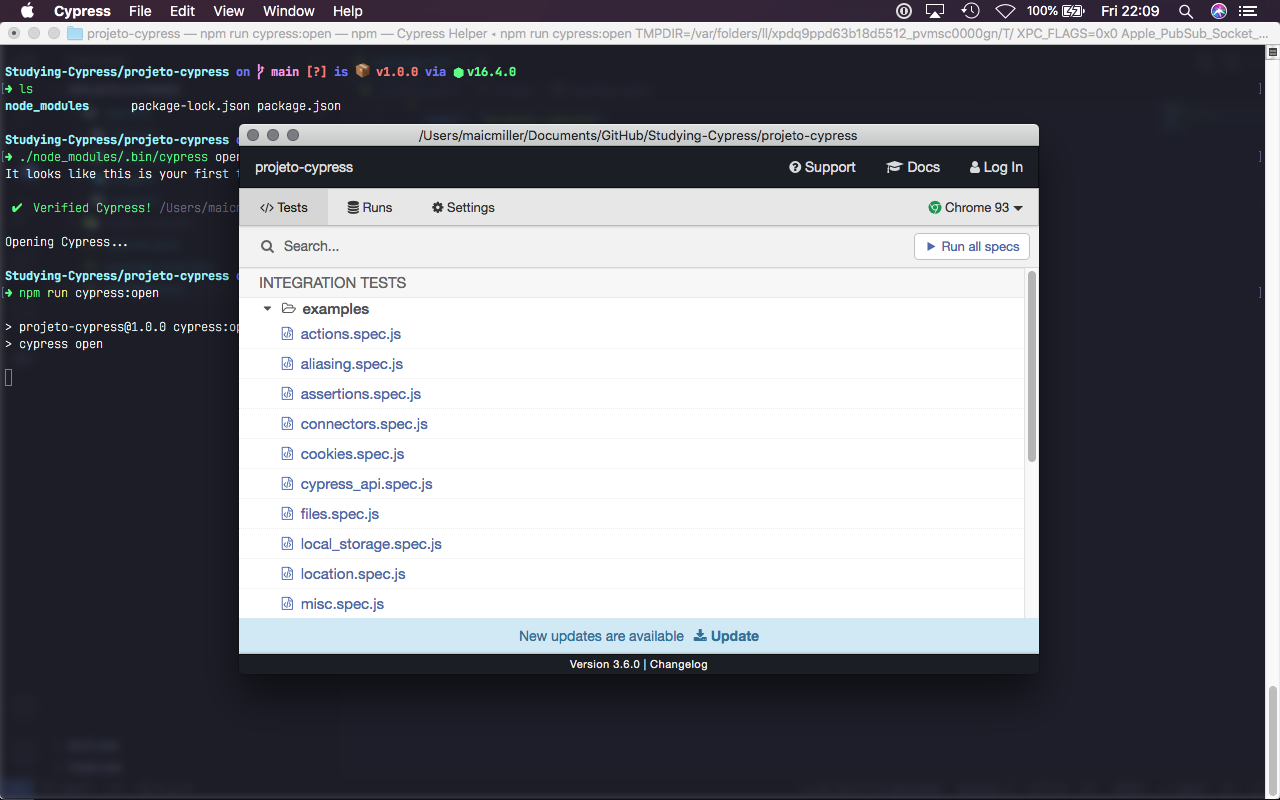The width and height of the screenshot is (1280, 800).
Task: Open the actions.spec.js test file
Action: click(350, 334)
